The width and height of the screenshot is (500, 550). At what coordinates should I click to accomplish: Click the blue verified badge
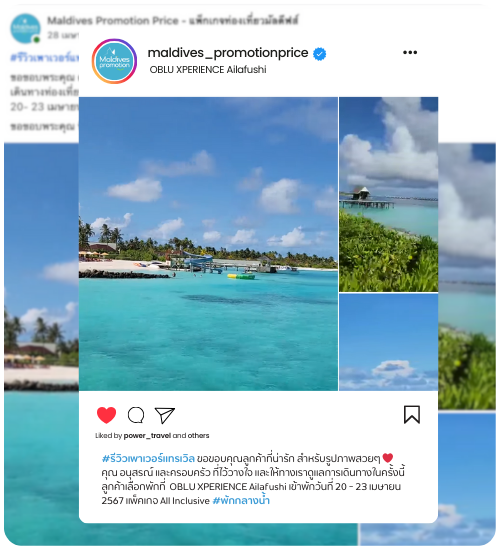tap(319, 54)
